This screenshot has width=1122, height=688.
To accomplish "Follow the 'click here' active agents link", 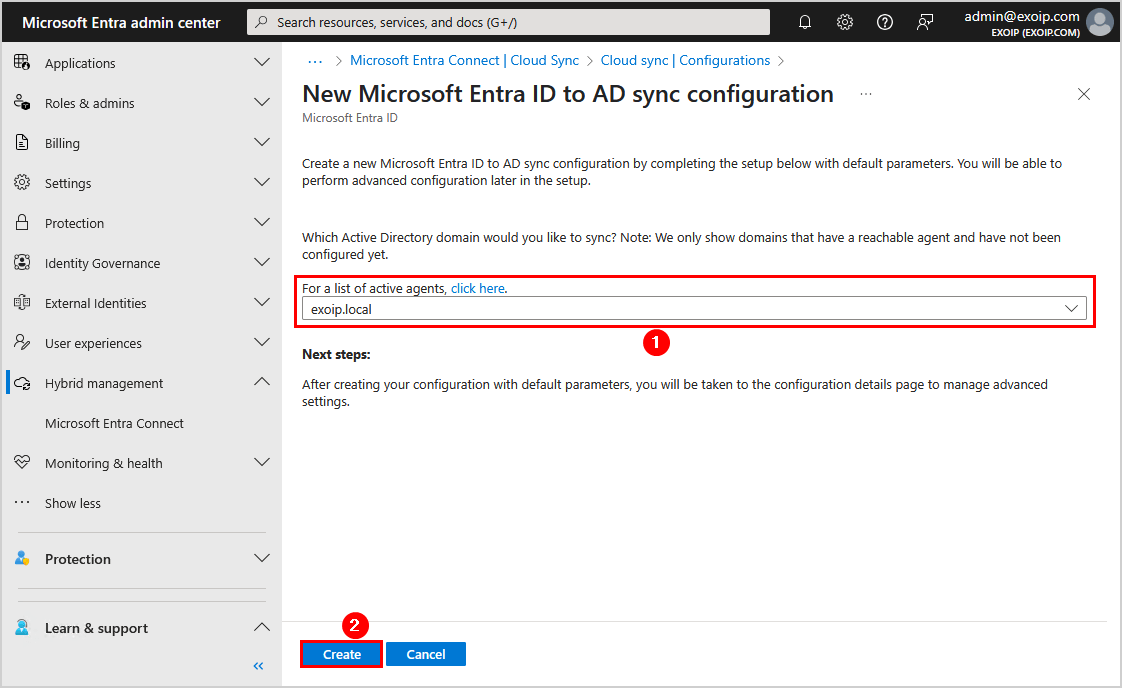I will click(x=477, y=288).
